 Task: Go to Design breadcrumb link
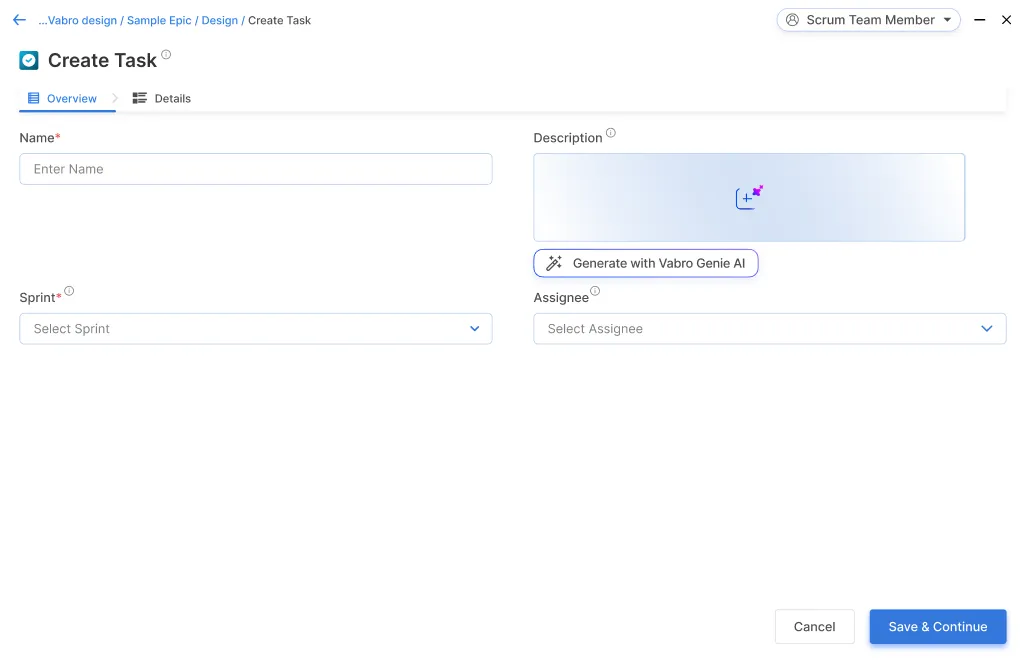(x=219, y=20)
